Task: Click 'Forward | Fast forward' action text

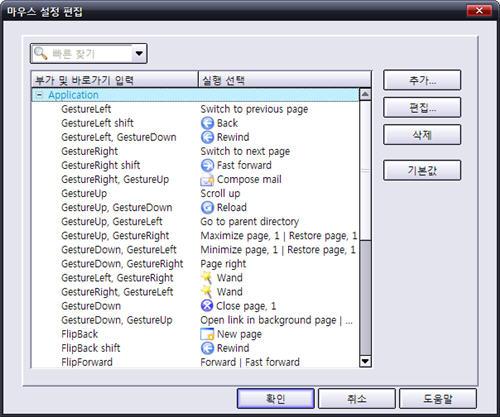Action: pyautogui.click(x=250, y=362)
